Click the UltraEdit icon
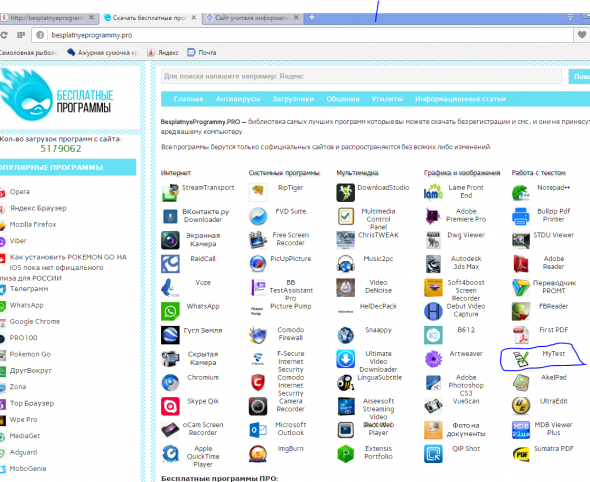 [521, 406]
